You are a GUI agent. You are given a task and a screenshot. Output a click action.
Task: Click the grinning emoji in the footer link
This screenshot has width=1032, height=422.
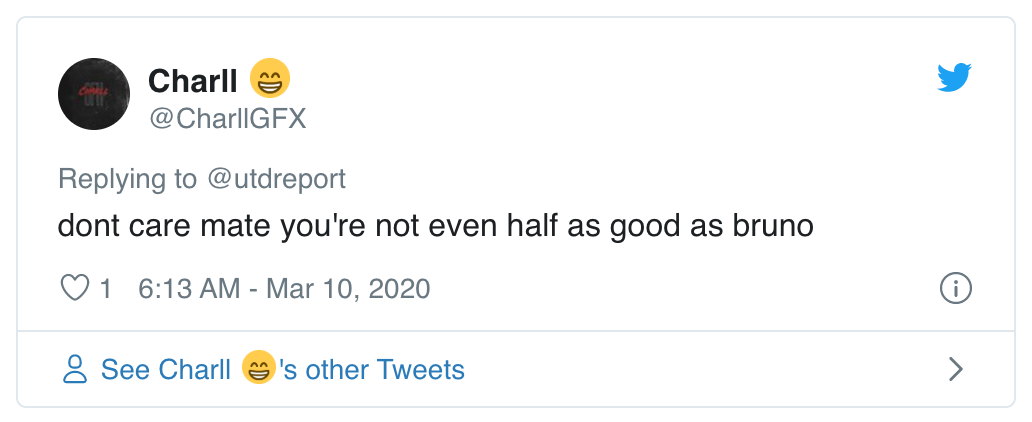click(x=259, y=370)
